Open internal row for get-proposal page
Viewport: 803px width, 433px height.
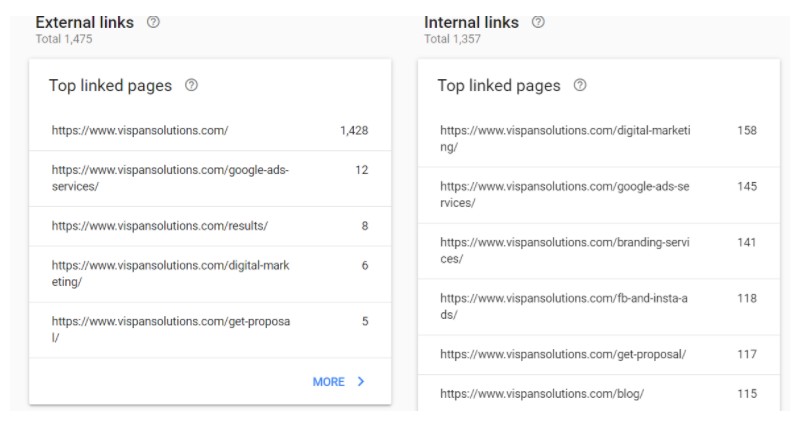pos(599,355)
